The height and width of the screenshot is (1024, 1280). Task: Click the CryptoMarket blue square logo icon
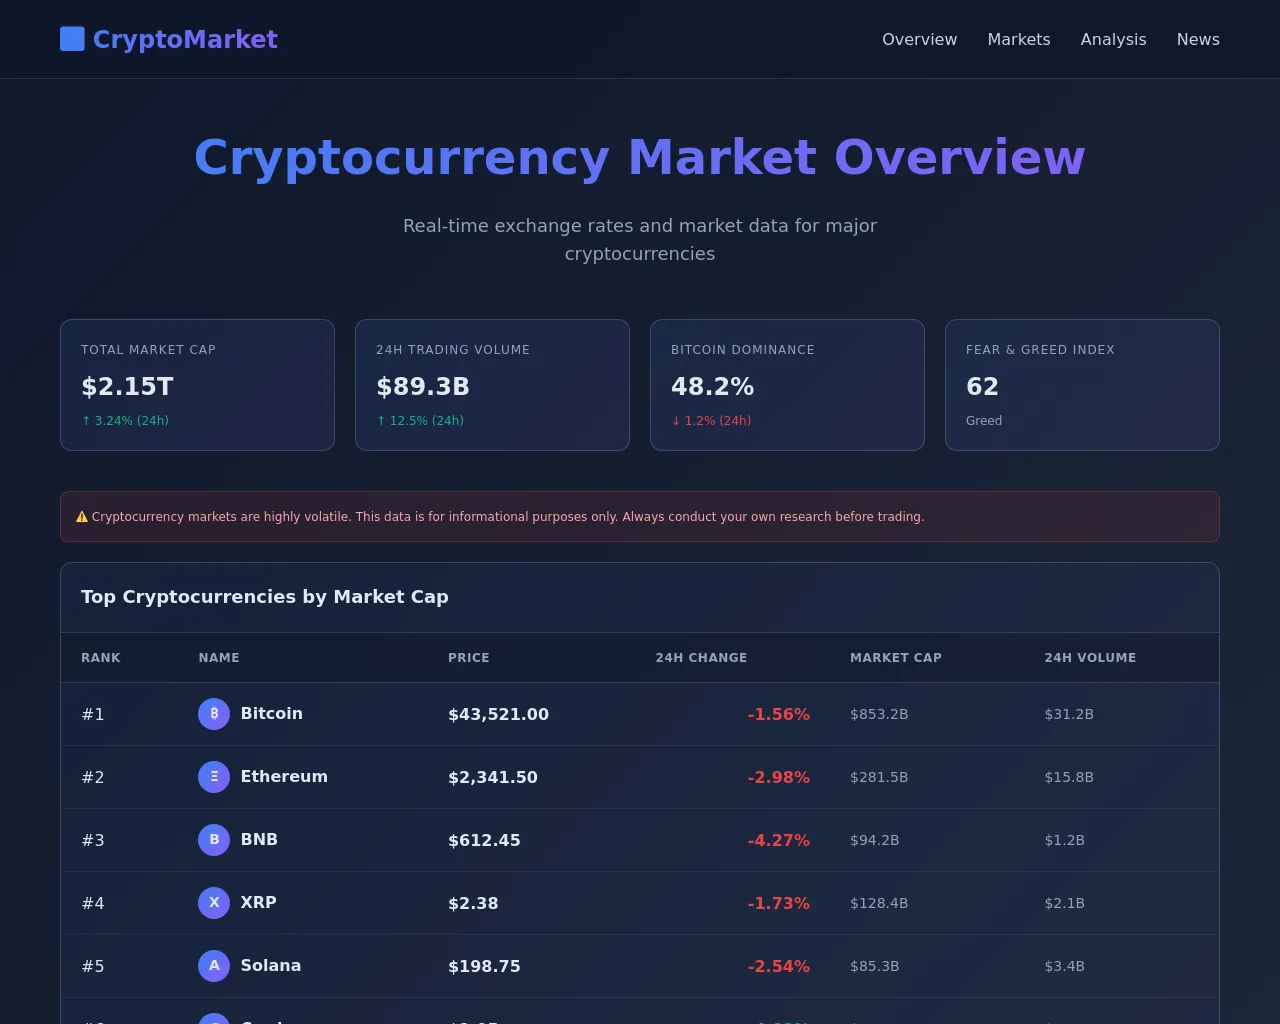pos(72,39)
